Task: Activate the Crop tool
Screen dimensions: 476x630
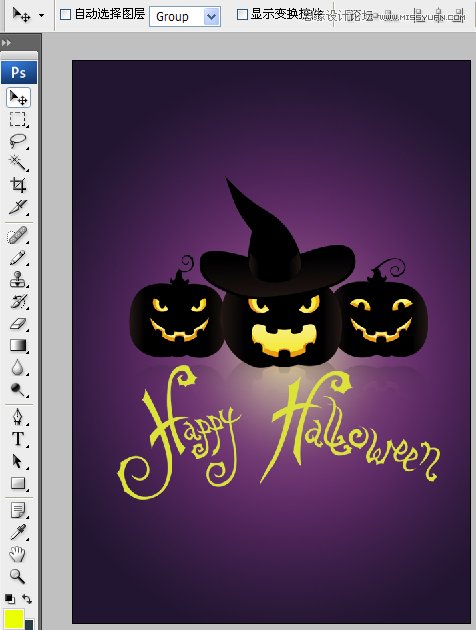Action: (x=18, y=185)
